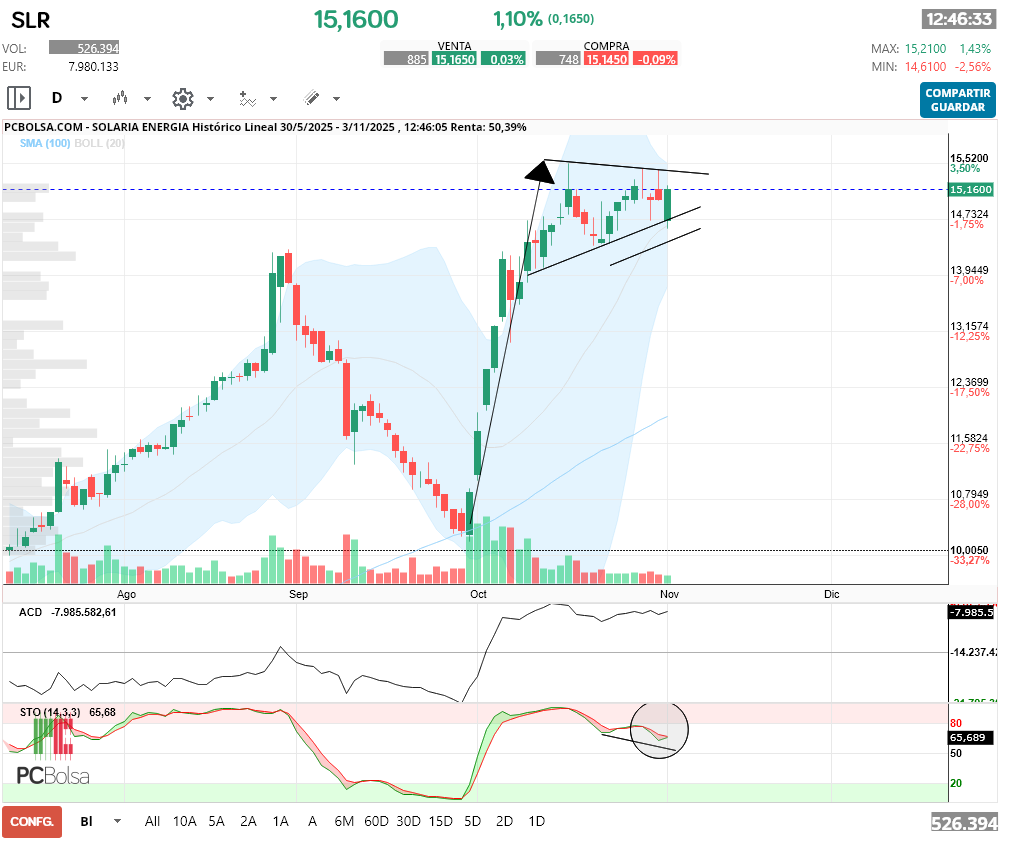Click the MIN value 14,6100
This screenshot has width=1011, height=843.
coord(925,67)
